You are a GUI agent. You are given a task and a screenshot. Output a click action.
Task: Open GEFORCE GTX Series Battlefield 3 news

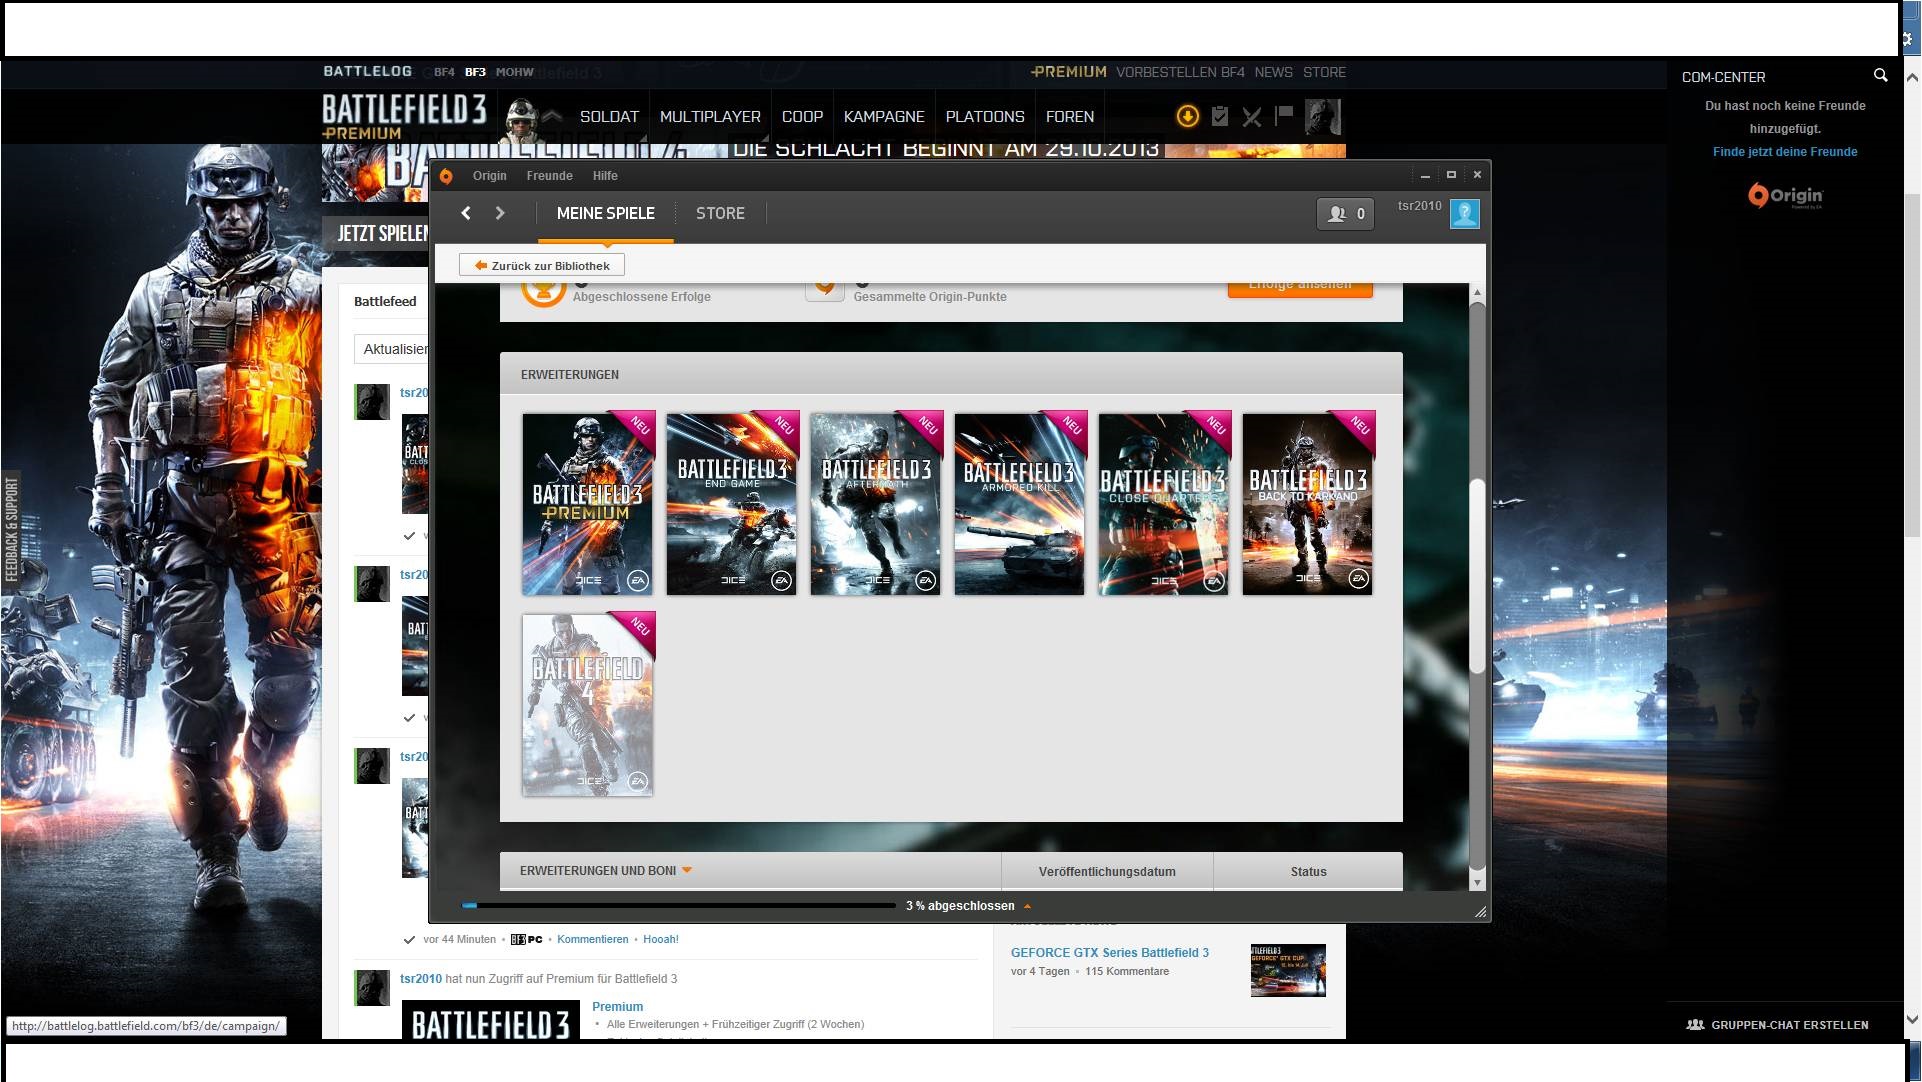(x=1110, y=953)
